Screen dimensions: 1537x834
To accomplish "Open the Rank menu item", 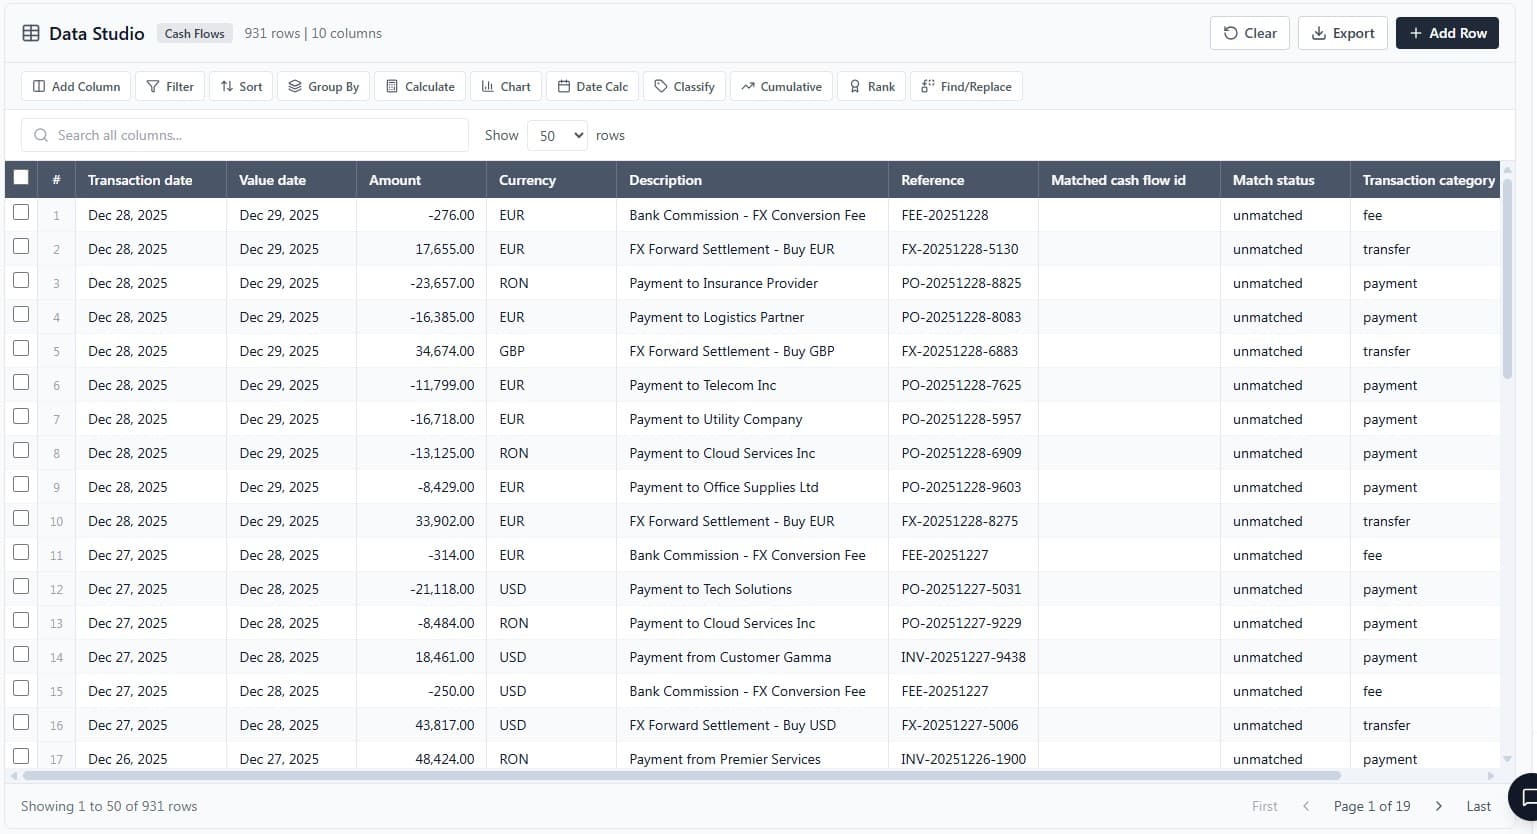I will [x=871, y=86].
